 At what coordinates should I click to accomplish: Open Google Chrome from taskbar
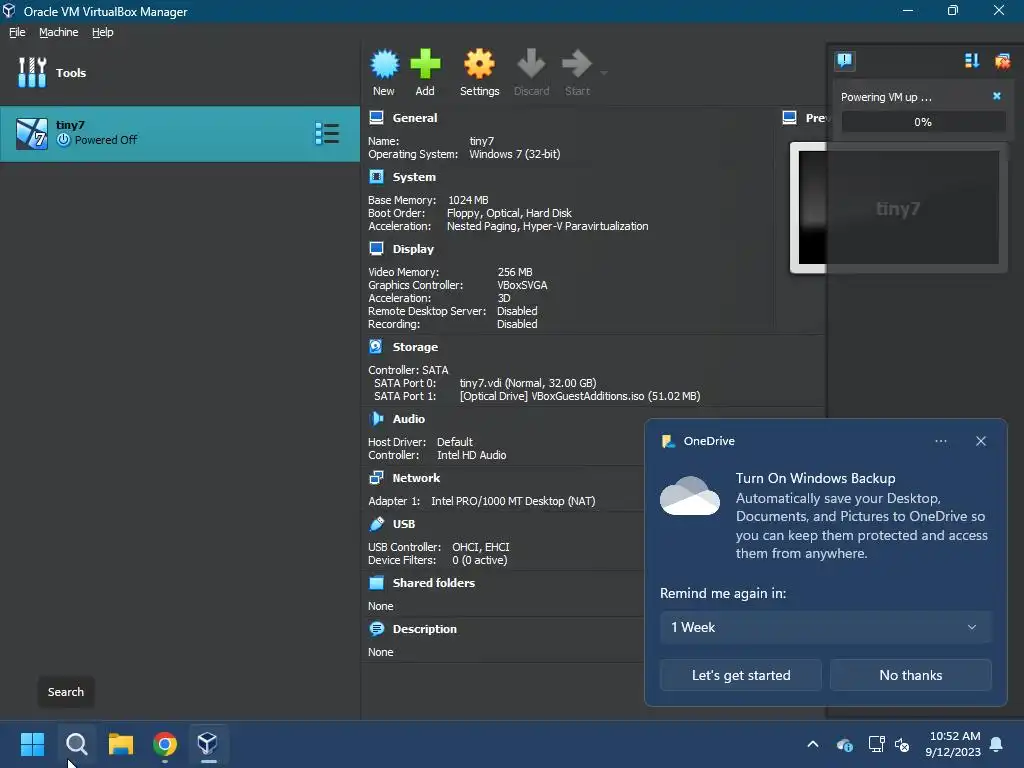coord(165,744)
